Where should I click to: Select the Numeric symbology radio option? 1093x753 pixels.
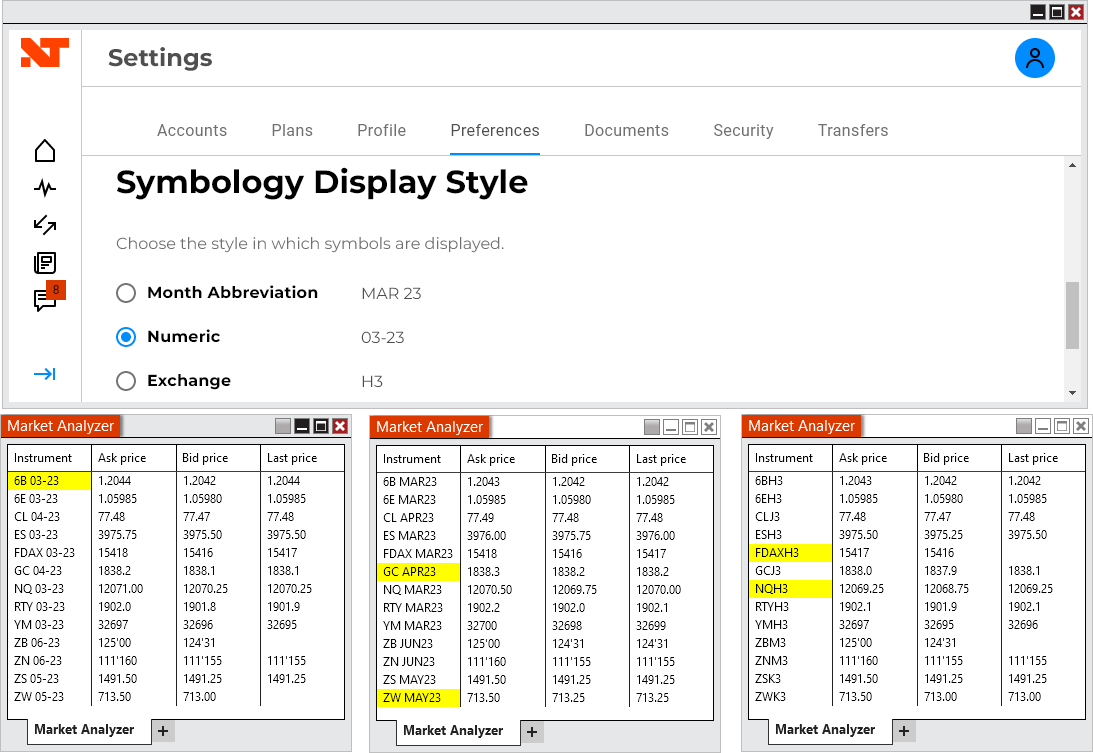pyautogui.click(x=126, y=337)
